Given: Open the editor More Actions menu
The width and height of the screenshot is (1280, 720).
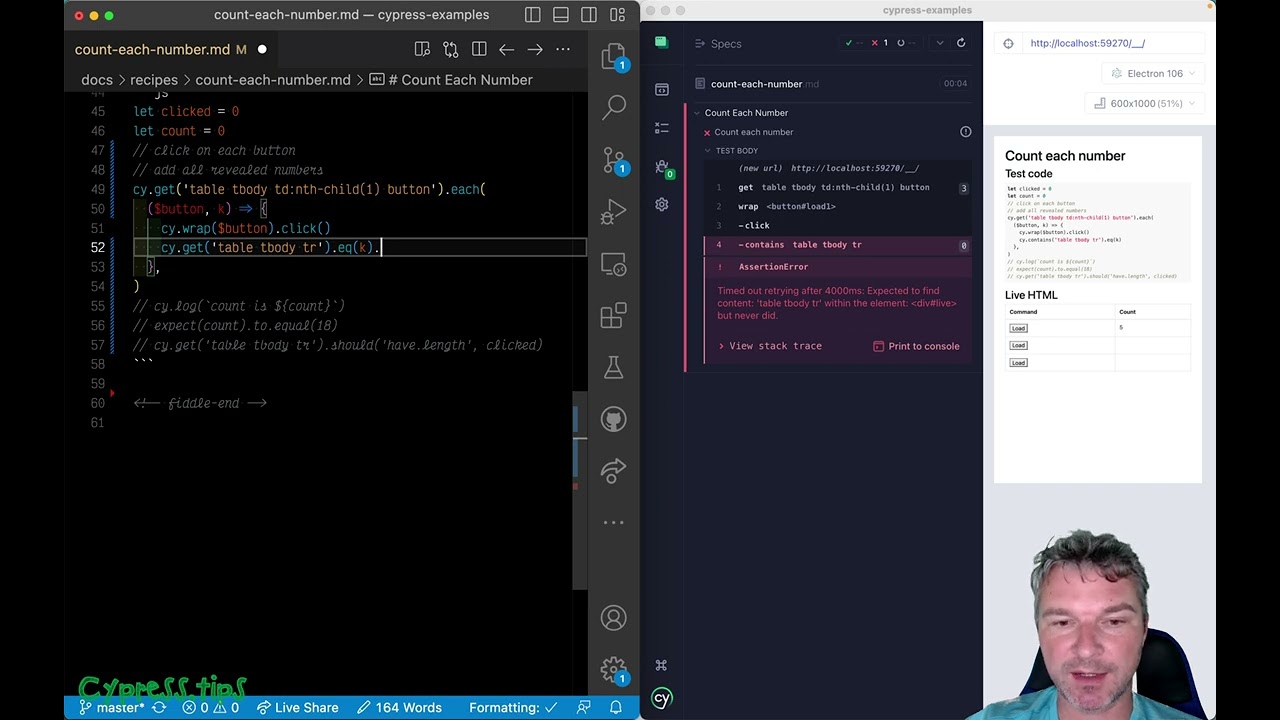Looking at the screenshot, I should pyautogui.click(x=563, y=49).
